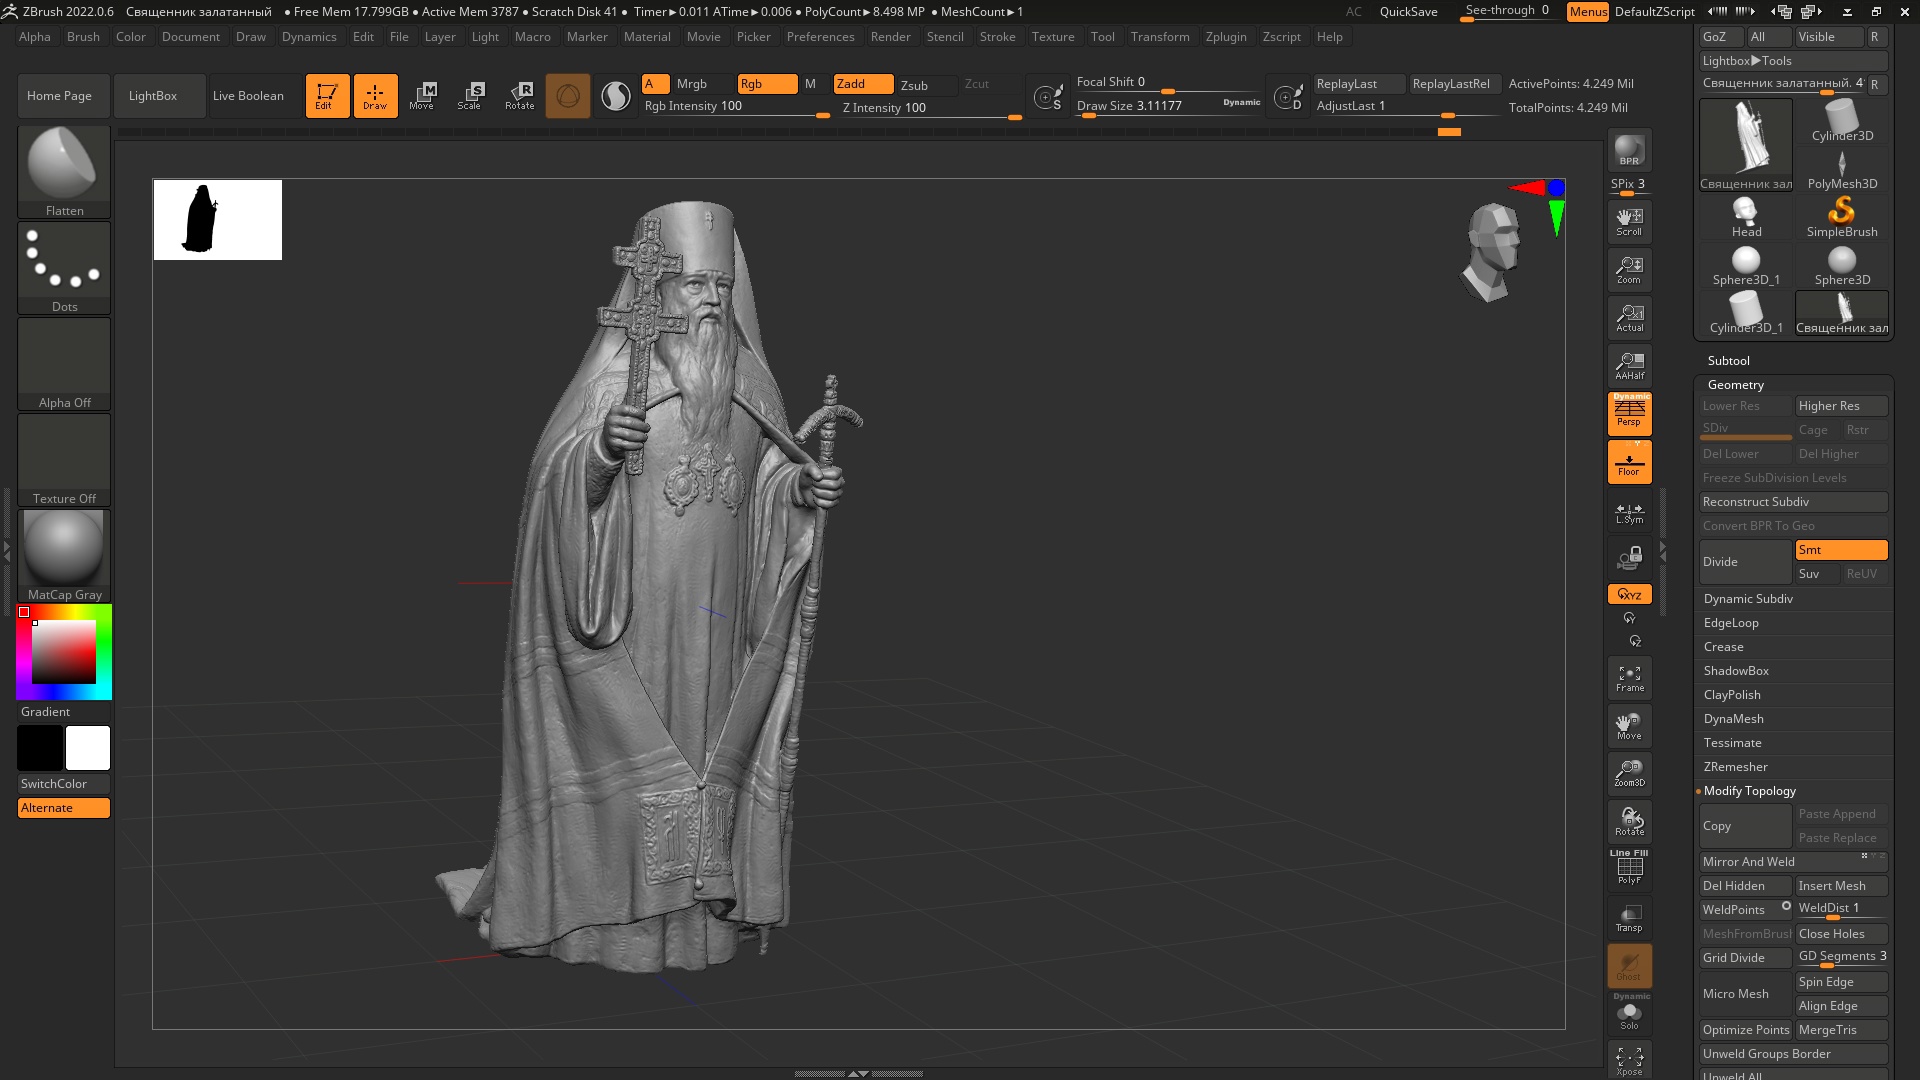Disable the Zadd mode toggle

pos(862,84)
